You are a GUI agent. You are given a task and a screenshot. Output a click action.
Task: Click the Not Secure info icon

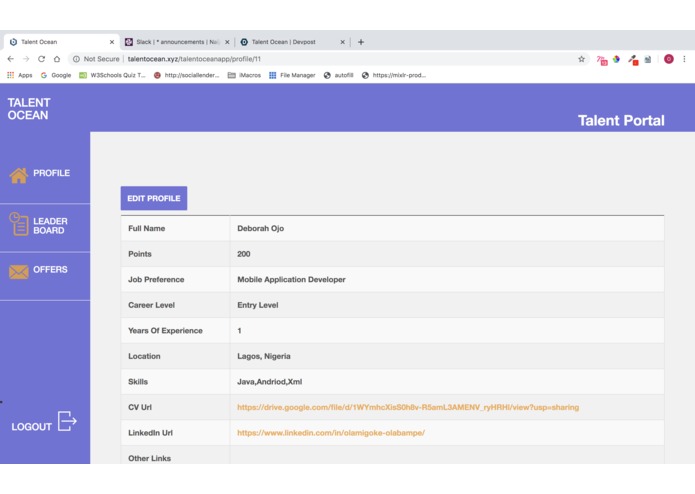[76, 59]
